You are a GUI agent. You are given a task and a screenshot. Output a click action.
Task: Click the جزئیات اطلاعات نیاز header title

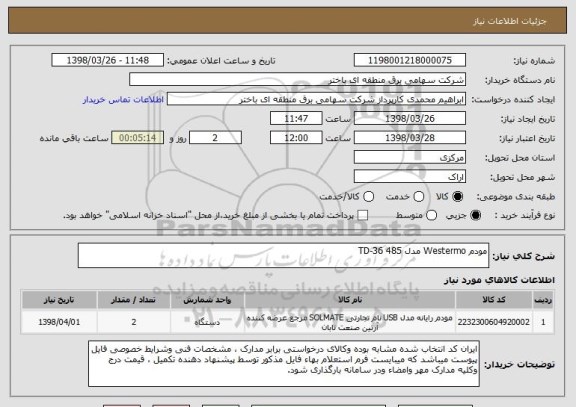click(510, 21)
